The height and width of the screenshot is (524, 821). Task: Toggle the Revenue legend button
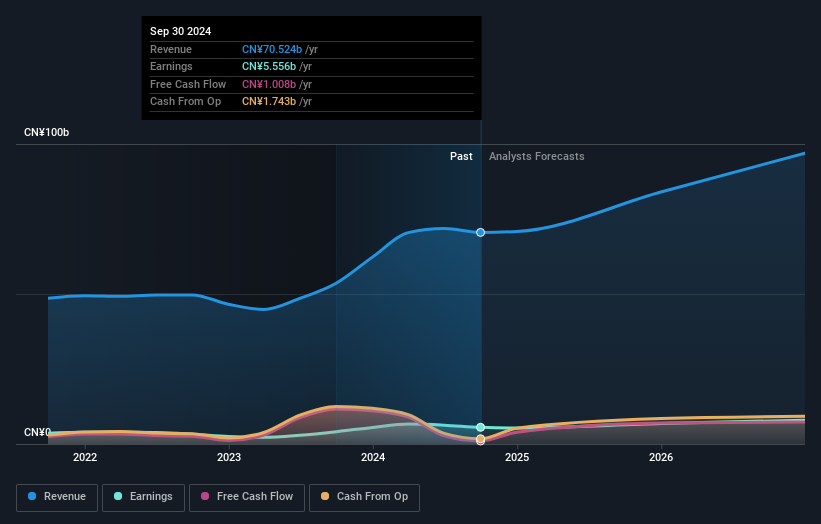coord(57,497)
